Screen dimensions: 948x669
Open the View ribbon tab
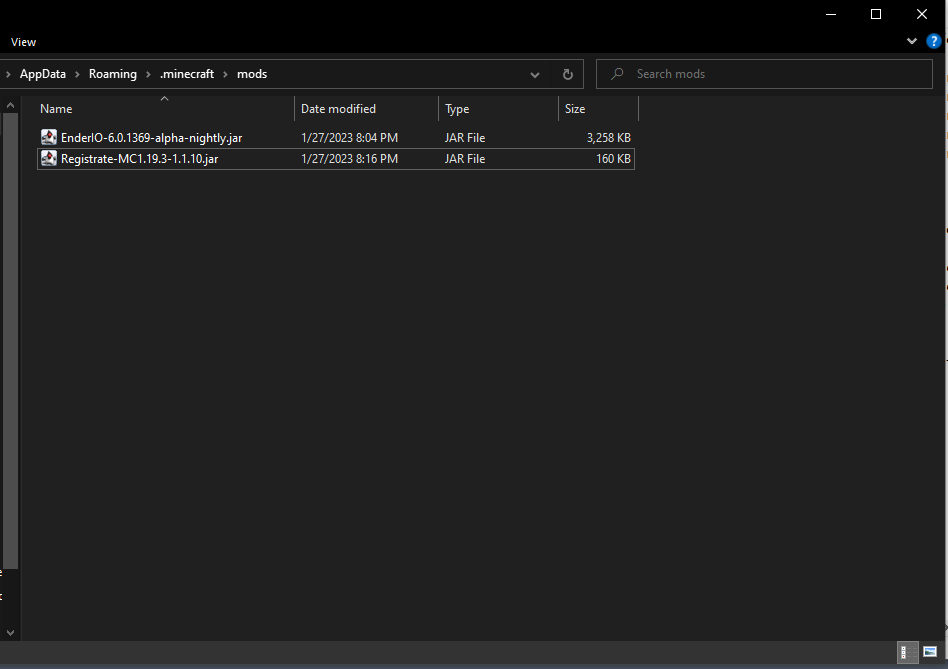24,42
